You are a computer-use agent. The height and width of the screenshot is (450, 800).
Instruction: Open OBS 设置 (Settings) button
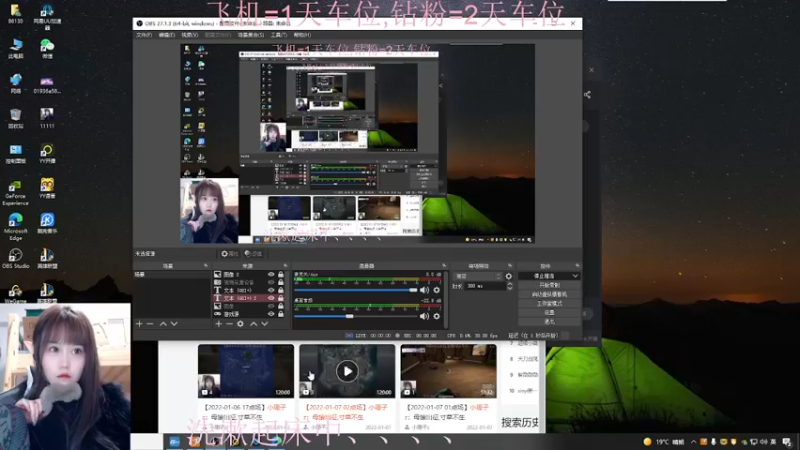click(549, 313)
